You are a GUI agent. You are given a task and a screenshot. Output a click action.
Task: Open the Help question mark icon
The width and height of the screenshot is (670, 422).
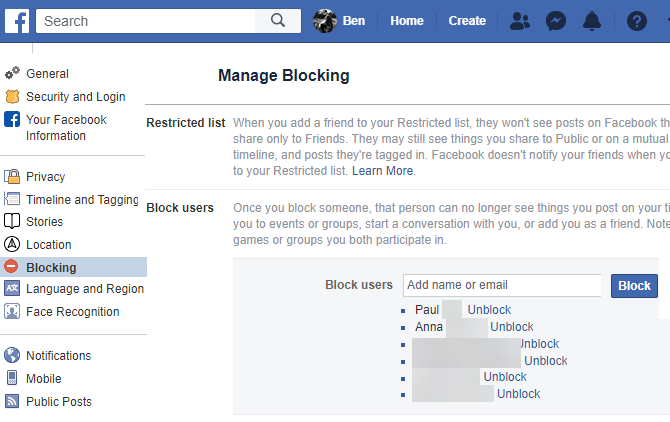(637, 21)
